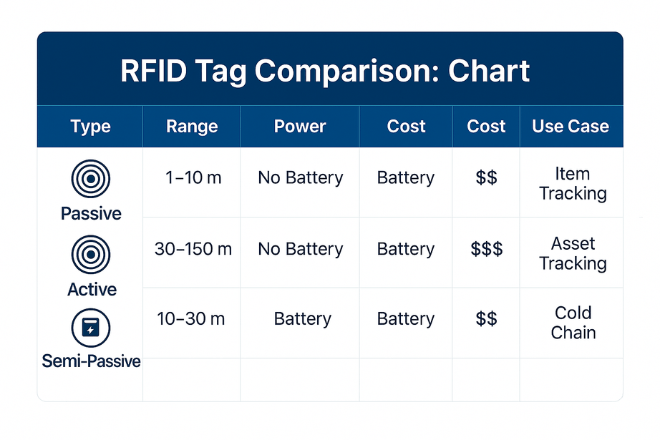Select the 10–30 m range cell
Image resolution: width=660 pixels, height=440 pixels.
(191, 319)
